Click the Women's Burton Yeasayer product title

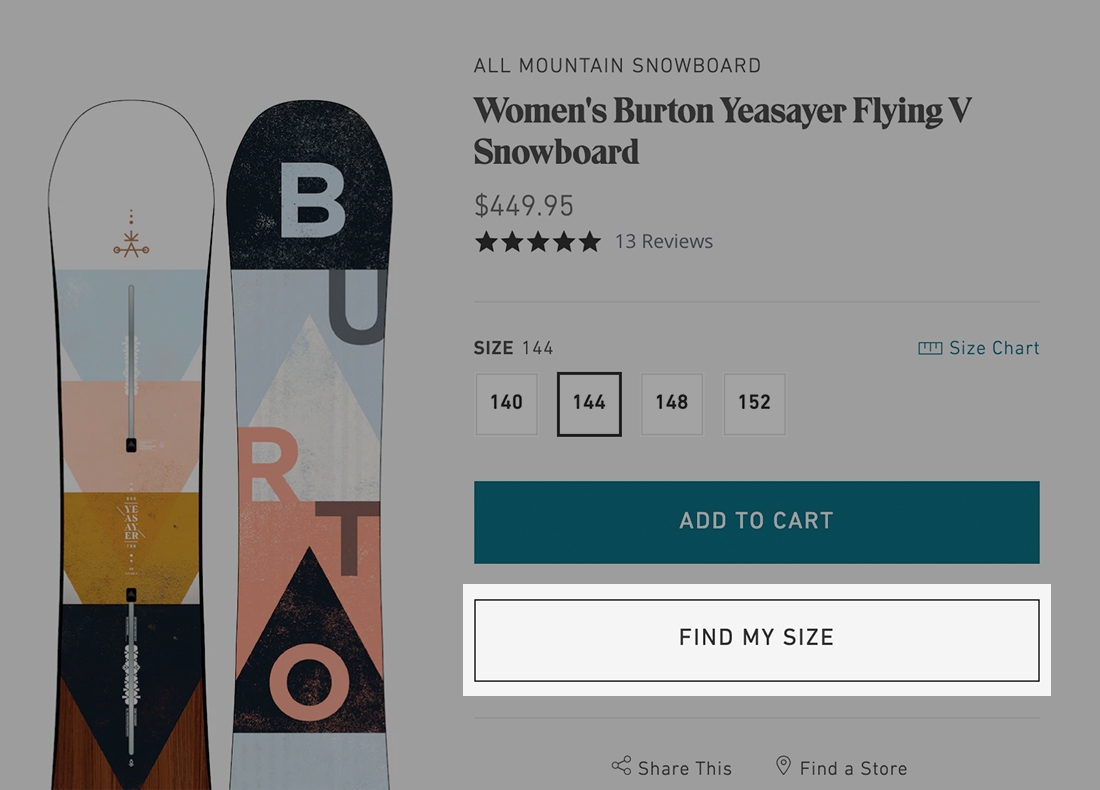[x=722, y=131]
